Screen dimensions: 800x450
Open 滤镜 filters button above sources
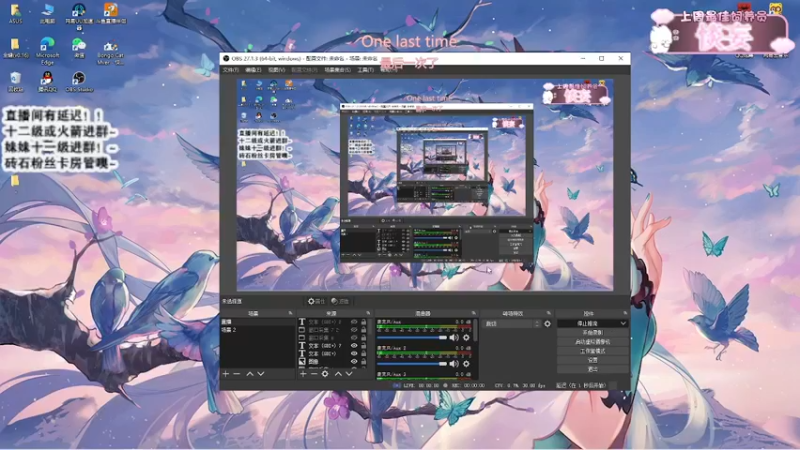[x=340, y=302]
